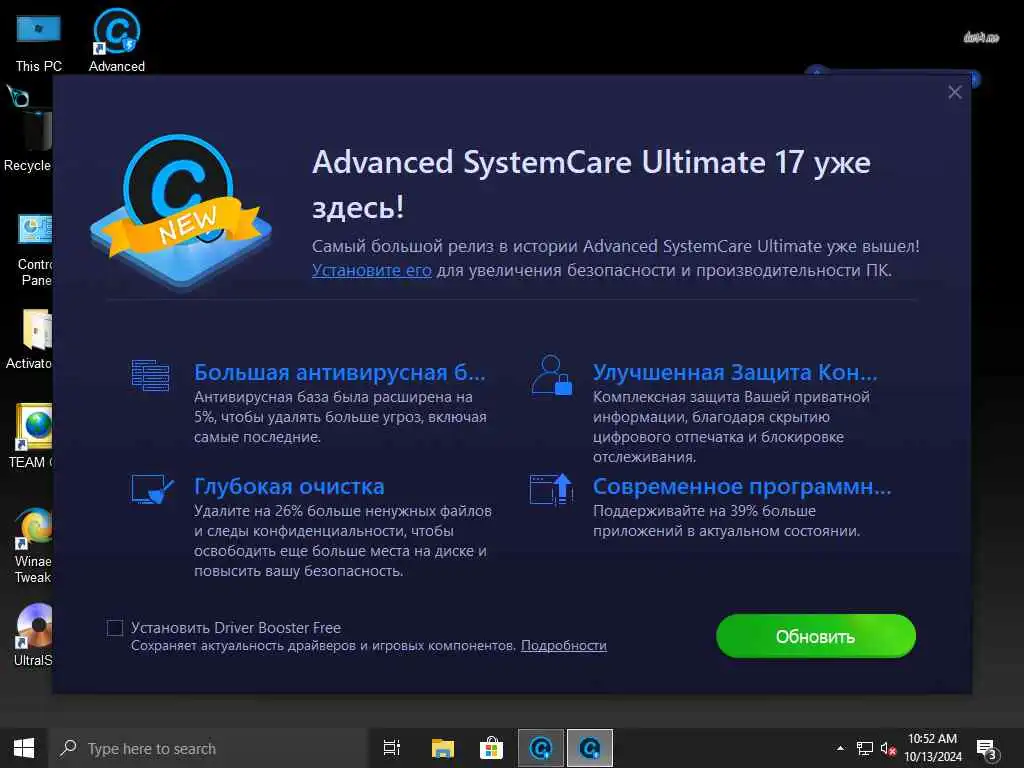Open the Advanced desktop shortcut
Viewport: 1024px width, 768px height.
coord(117,40)
